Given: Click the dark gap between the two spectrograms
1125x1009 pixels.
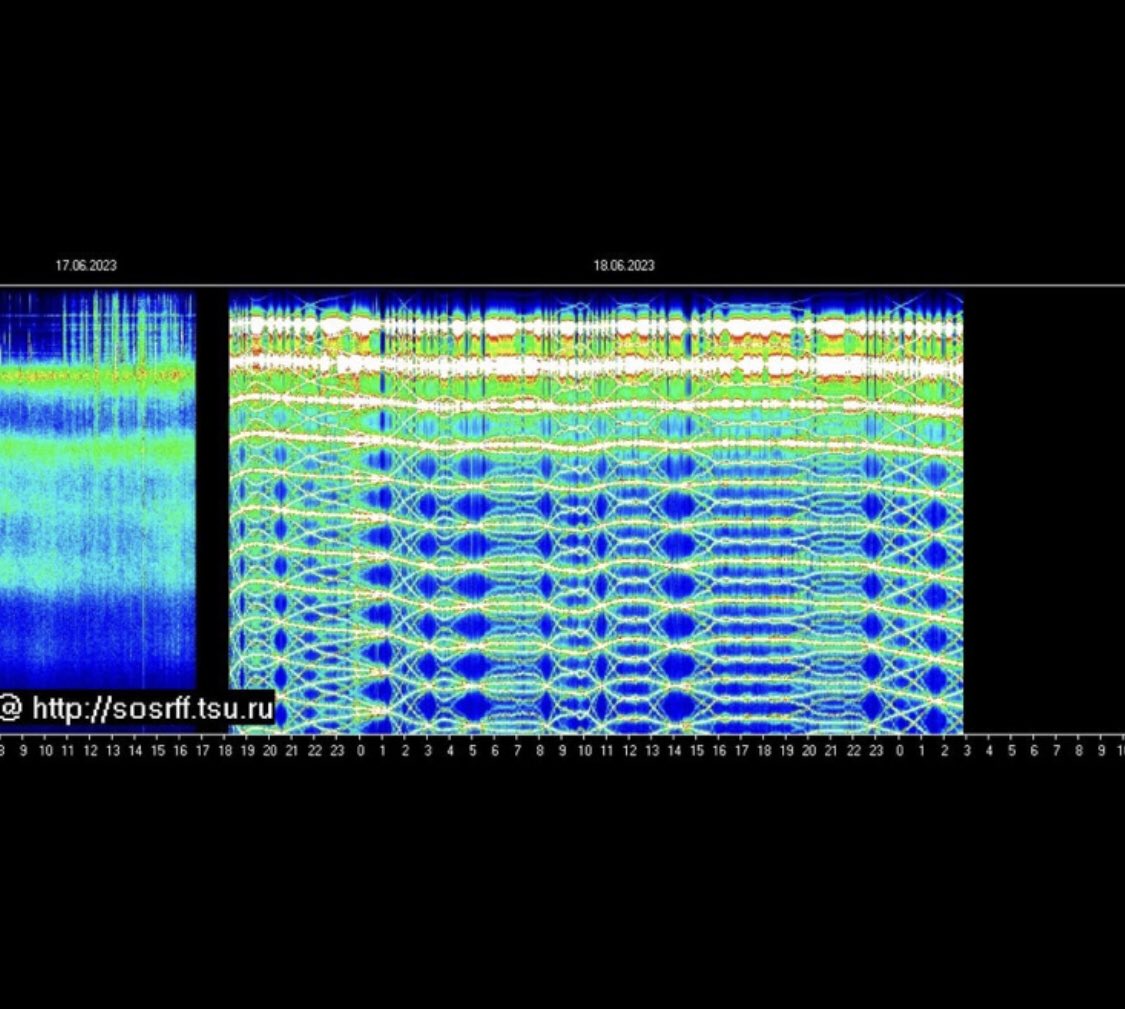Looking at the screenshot, I should tap(213, 500).
